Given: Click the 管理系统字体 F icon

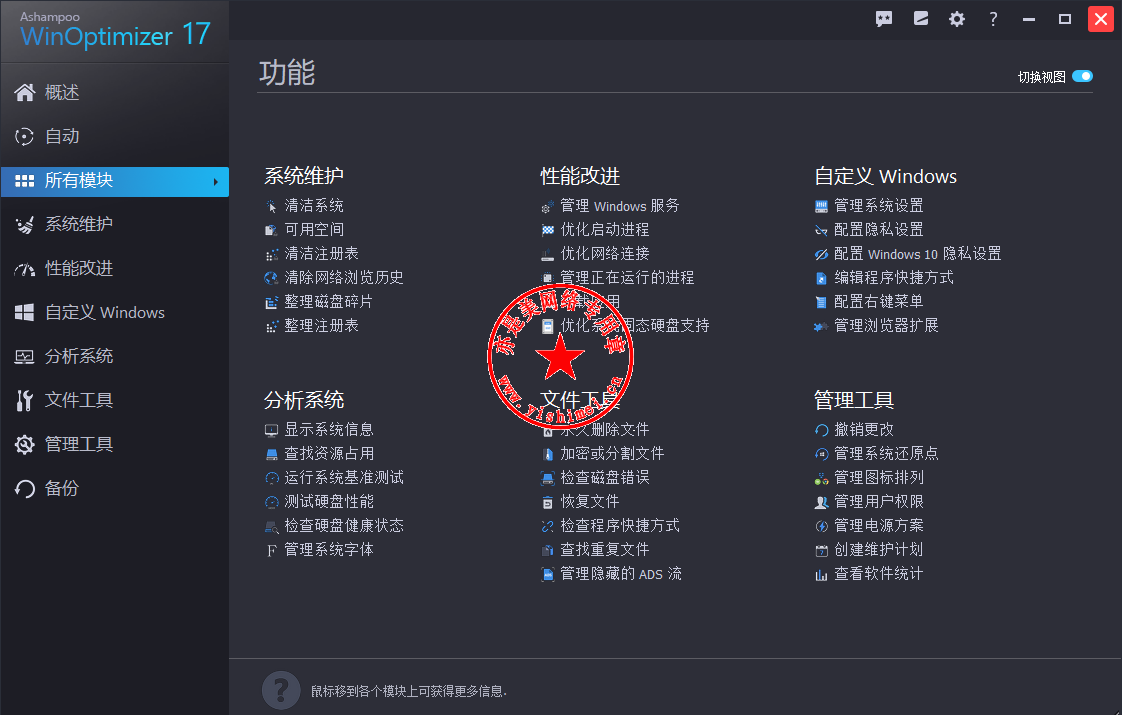Looking at the screenshot, I should (x=271, y=550).
